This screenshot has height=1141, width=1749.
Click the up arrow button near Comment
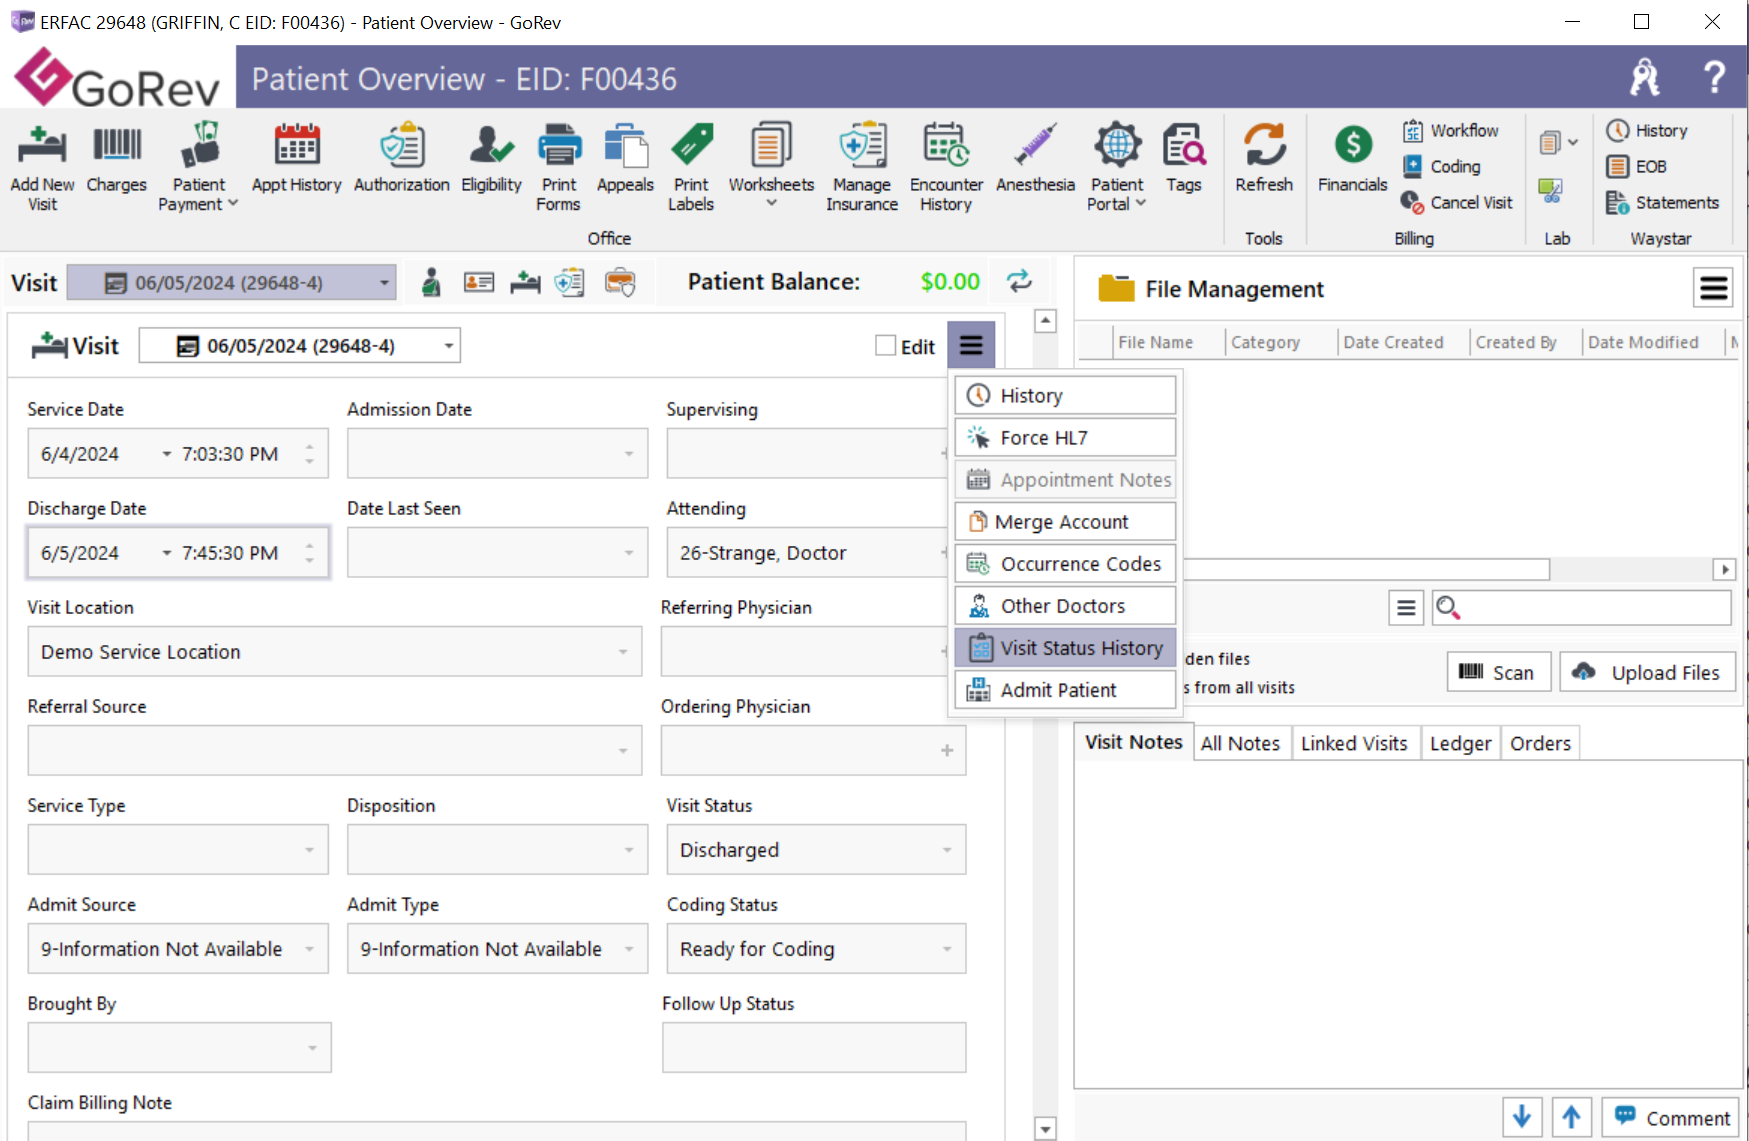(1571, 1117)
